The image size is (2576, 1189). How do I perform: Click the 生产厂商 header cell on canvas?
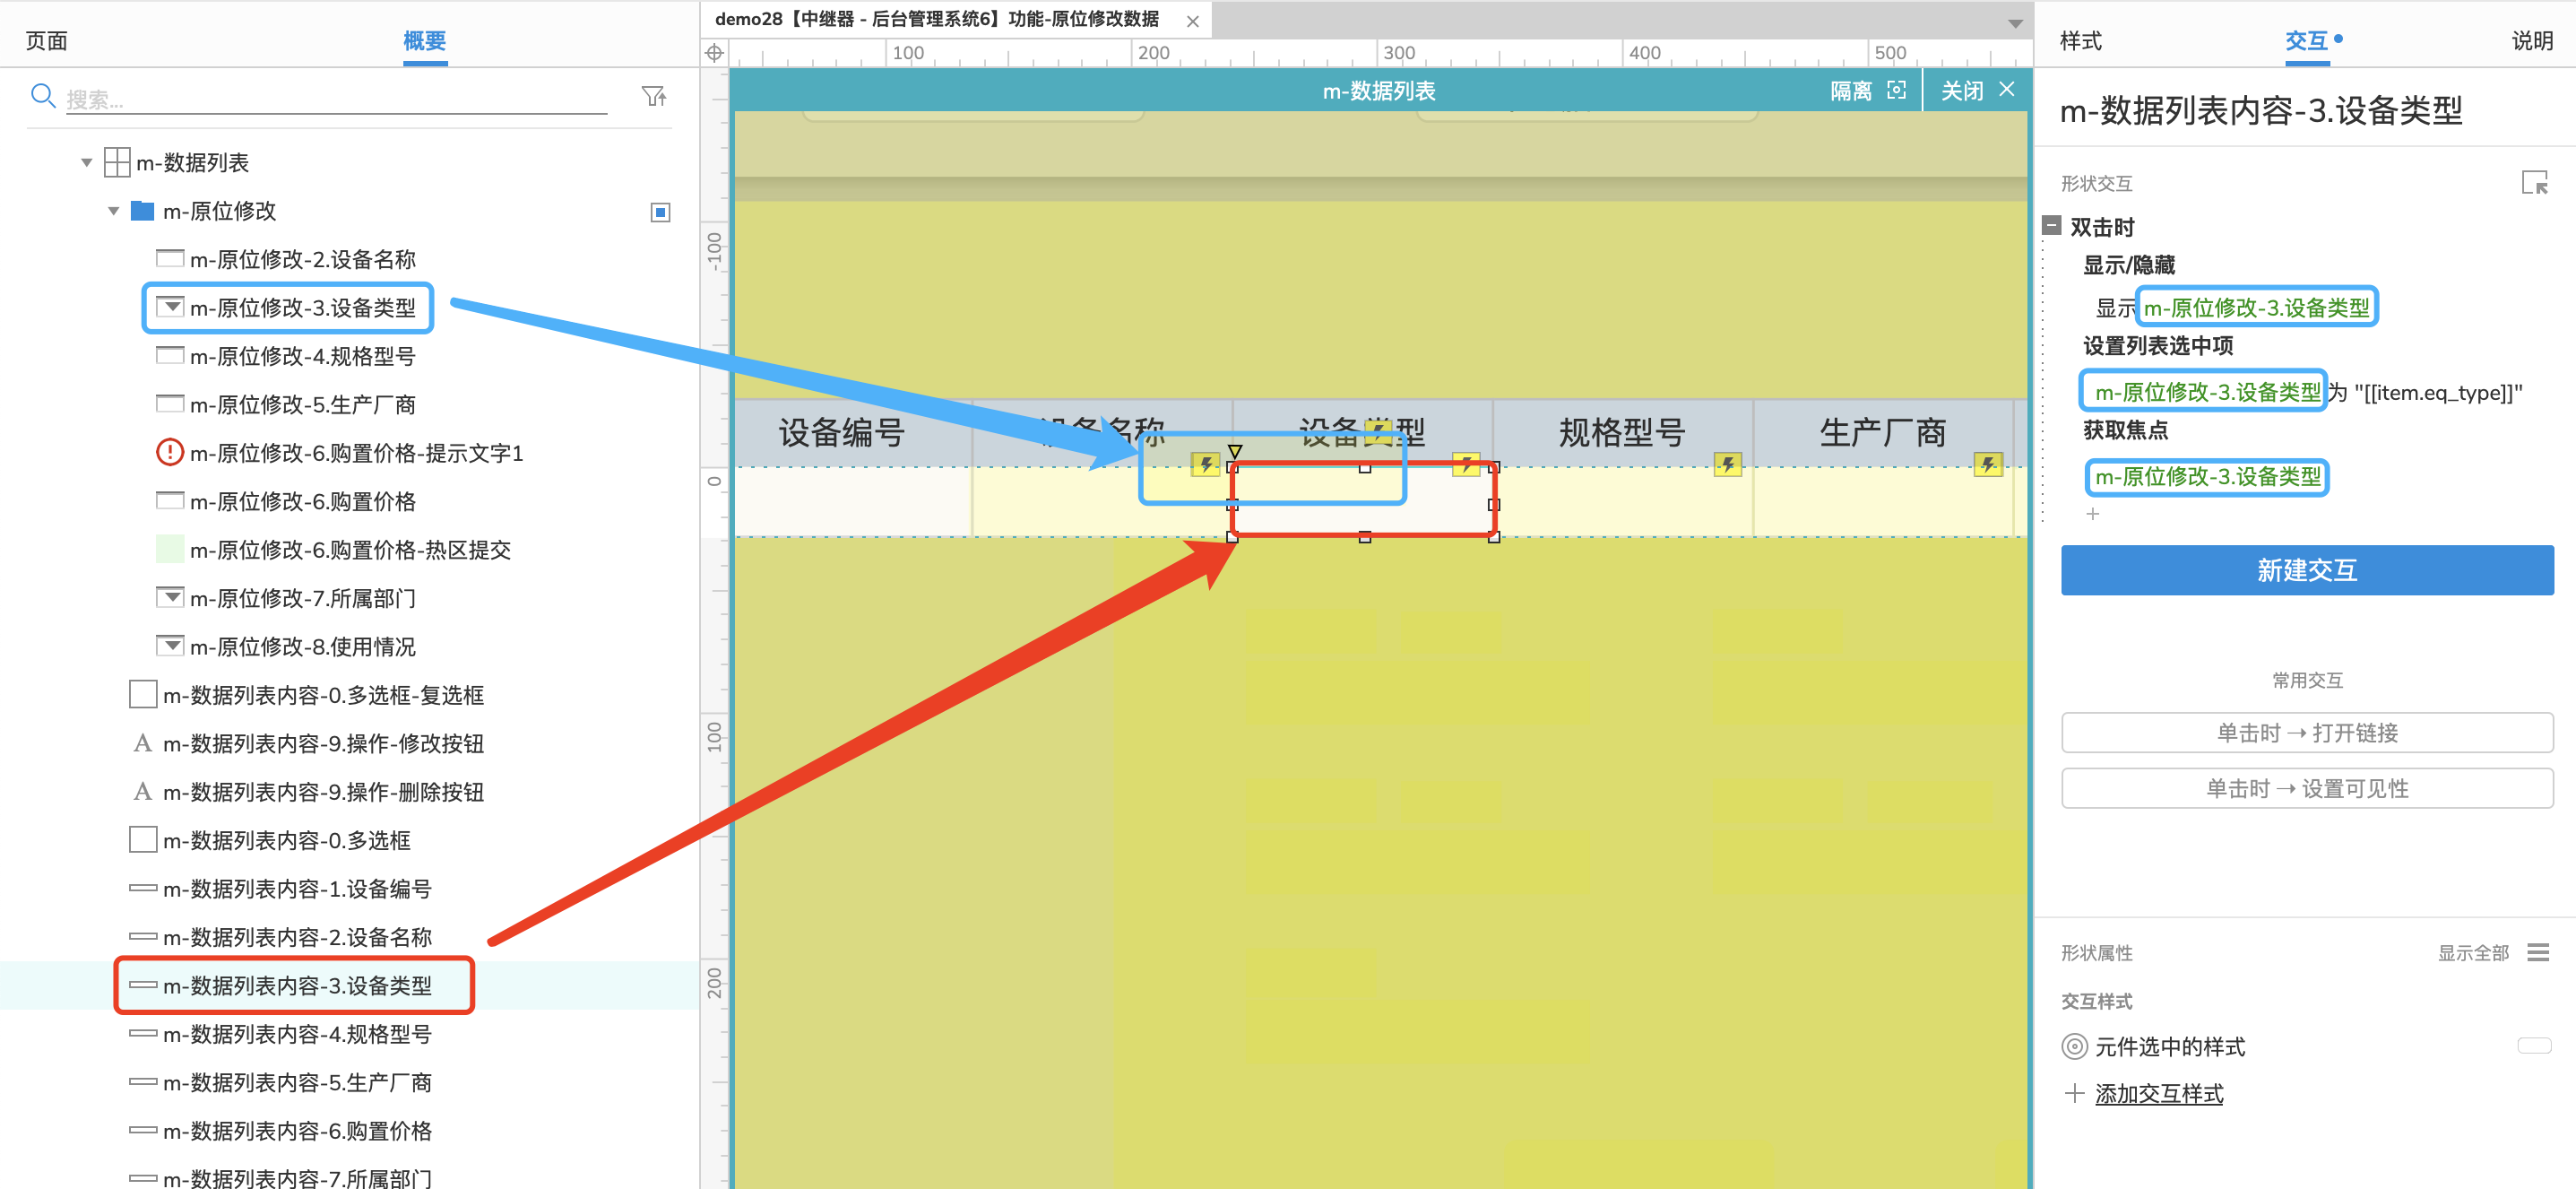[x=1882, y=432]
